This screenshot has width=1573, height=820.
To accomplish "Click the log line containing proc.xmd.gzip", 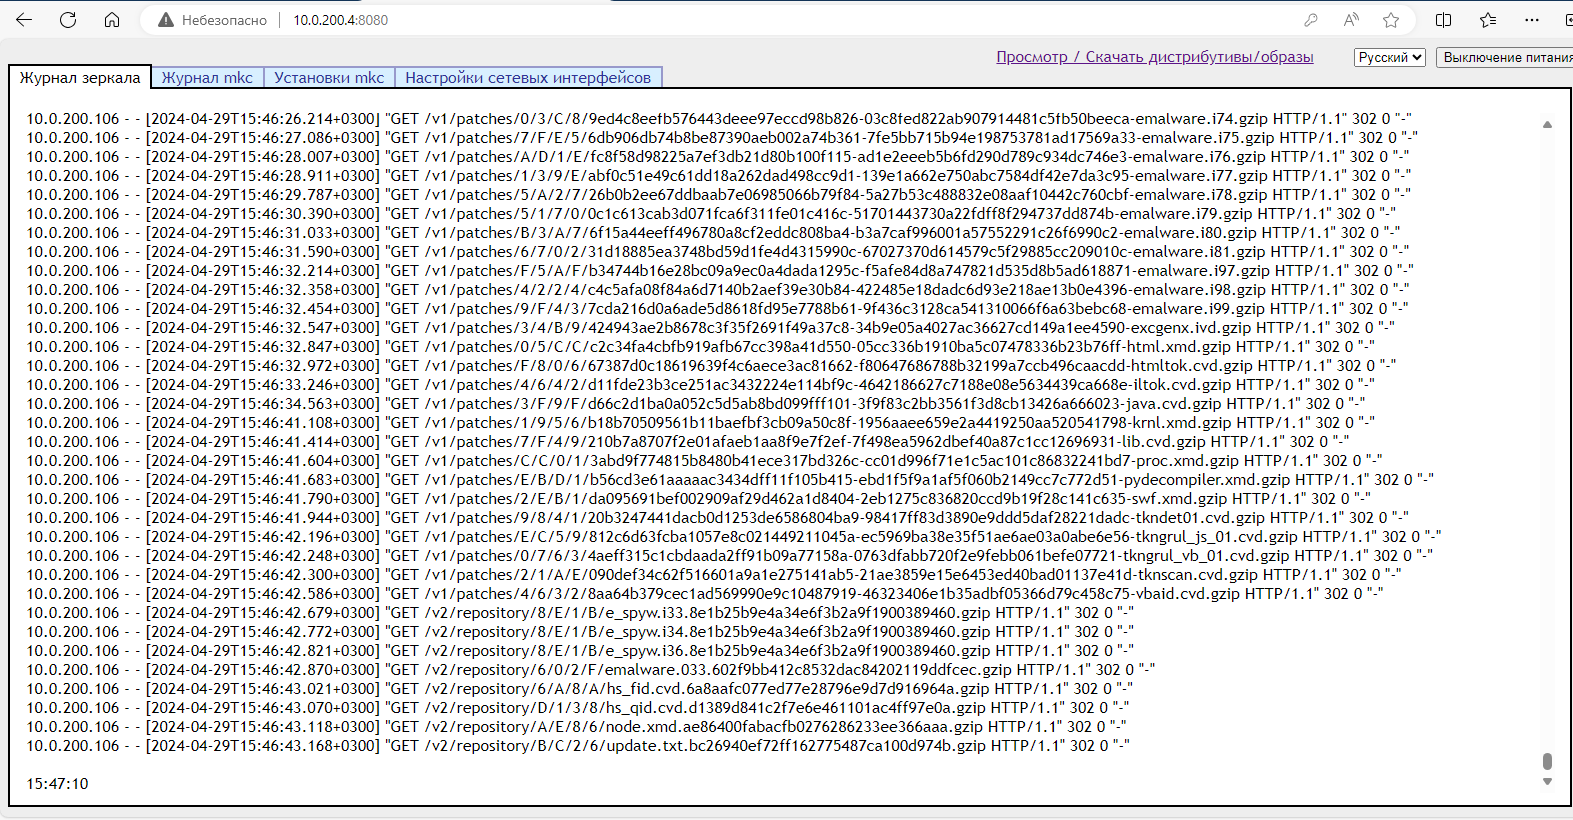I will tap(704, 461).
